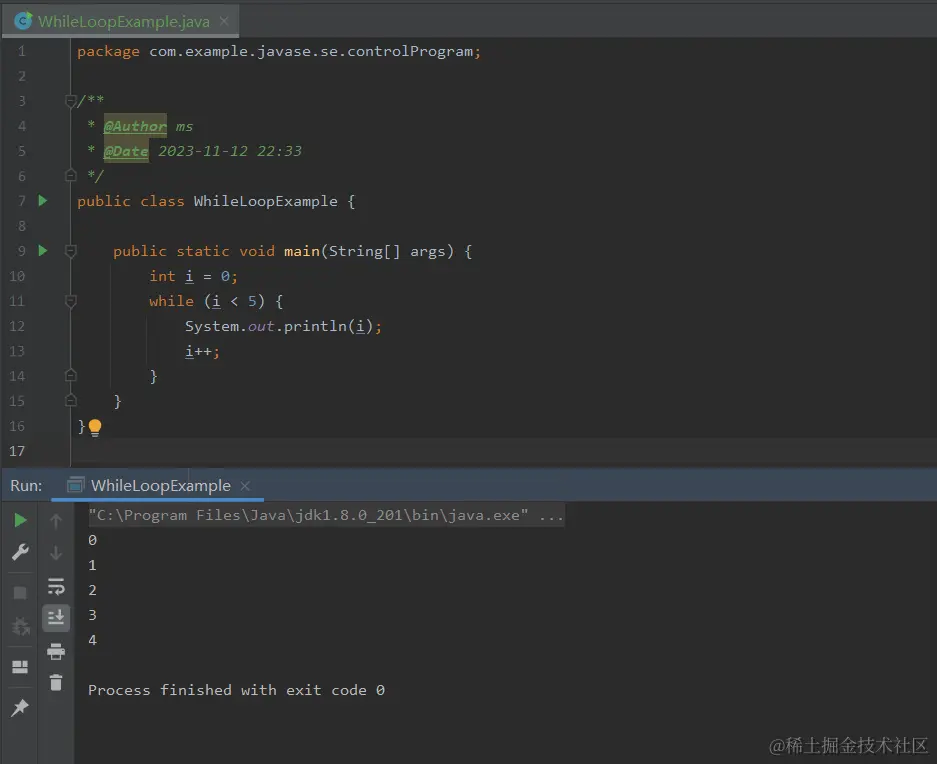Click 'System.out.println(i);' on line 12

283,326
